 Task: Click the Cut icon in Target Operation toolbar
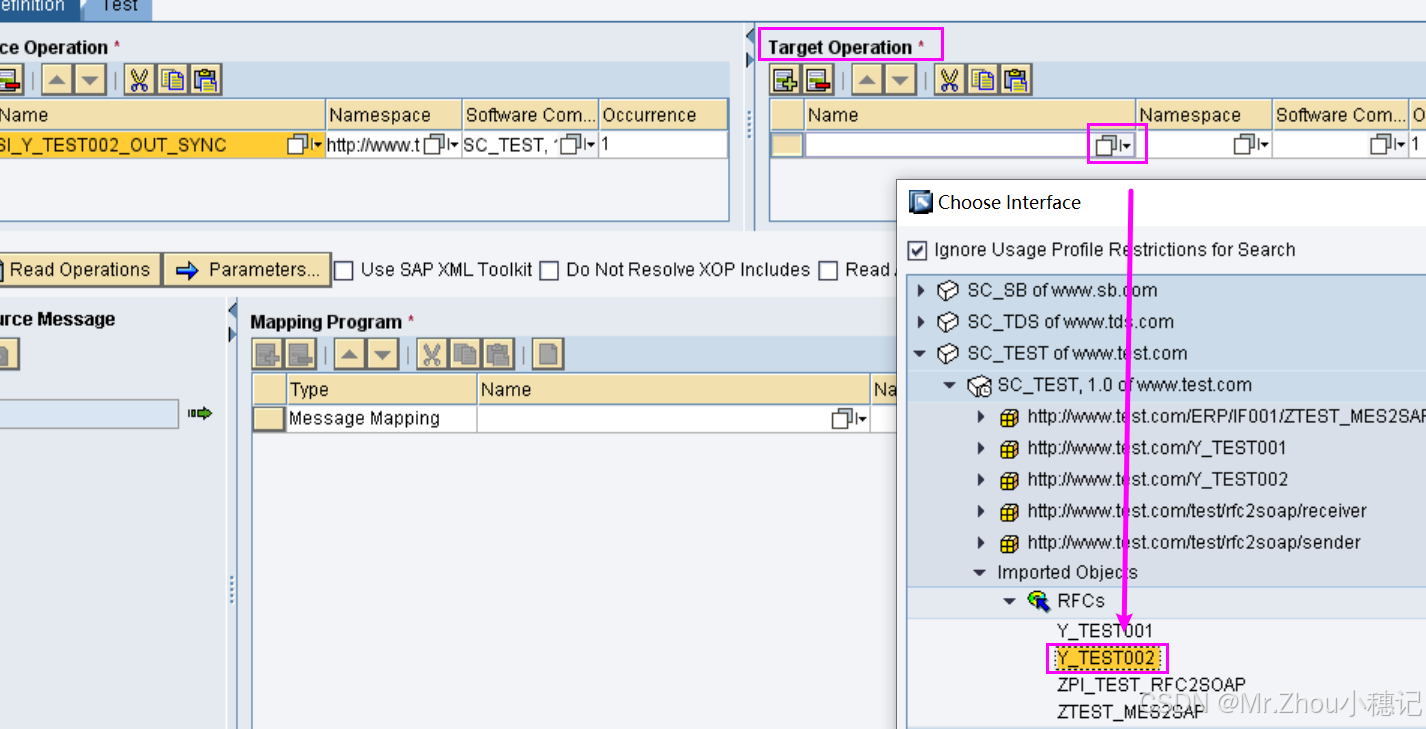[948, 79]
